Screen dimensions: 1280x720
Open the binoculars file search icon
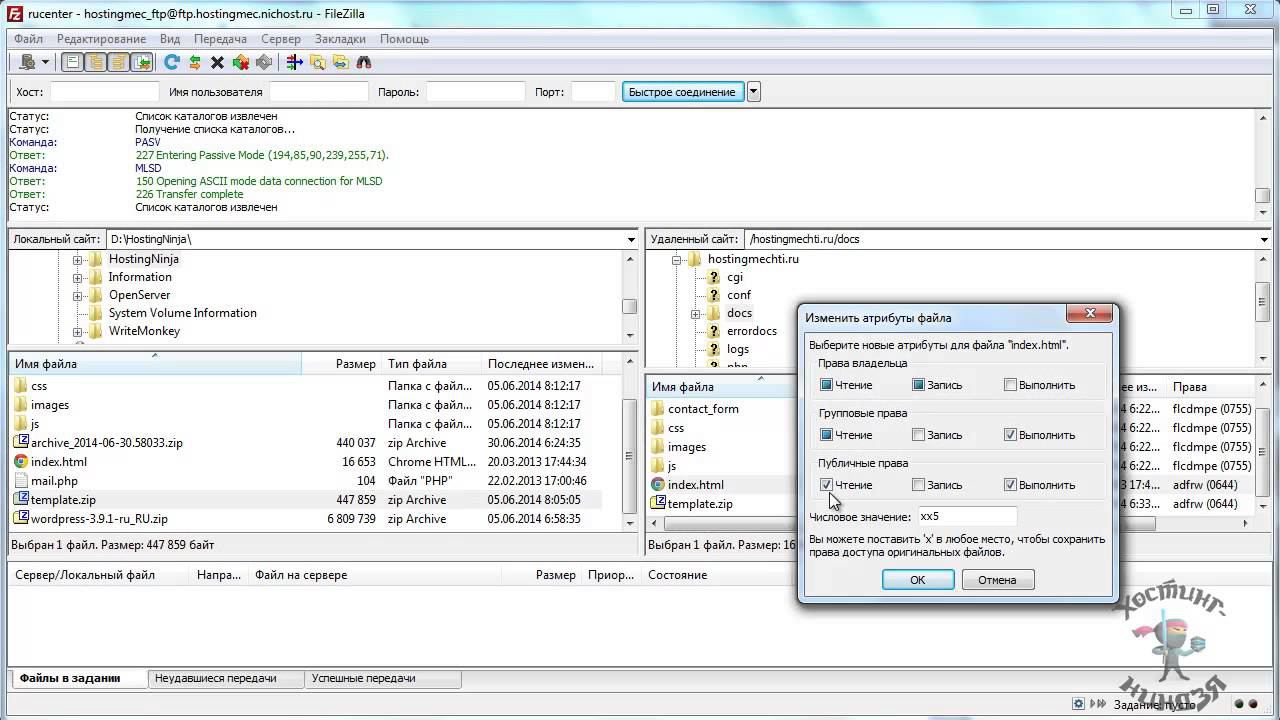pos(364,62)
